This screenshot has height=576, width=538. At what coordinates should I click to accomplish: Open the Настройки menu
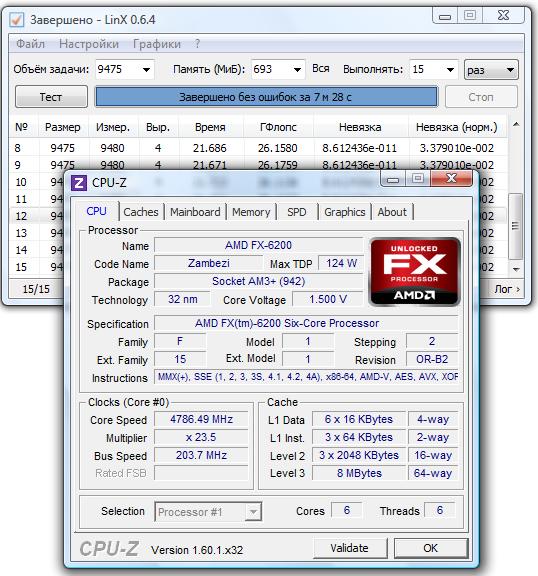(x=89, y=44)
